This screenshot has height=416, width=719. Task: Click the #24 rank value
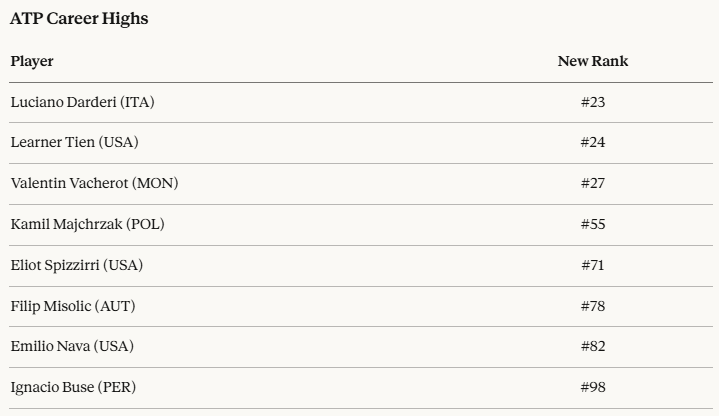pyautogui.click(x=593, y=143)
